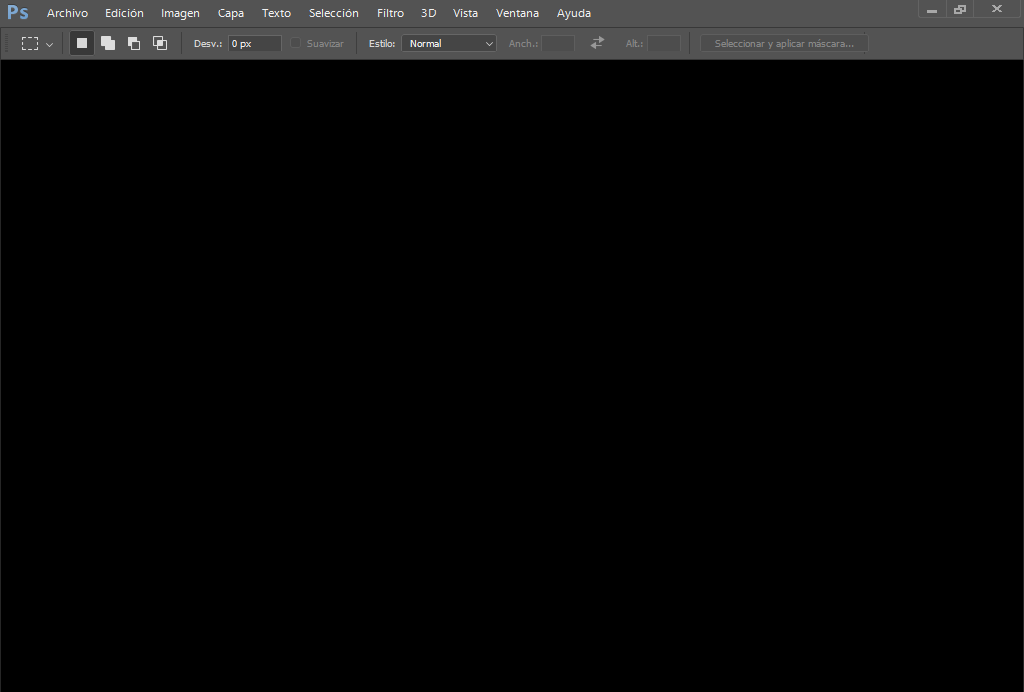Enable Intersect with selection mode
This screenshot has width=1024, height=692.
point(159,43)
